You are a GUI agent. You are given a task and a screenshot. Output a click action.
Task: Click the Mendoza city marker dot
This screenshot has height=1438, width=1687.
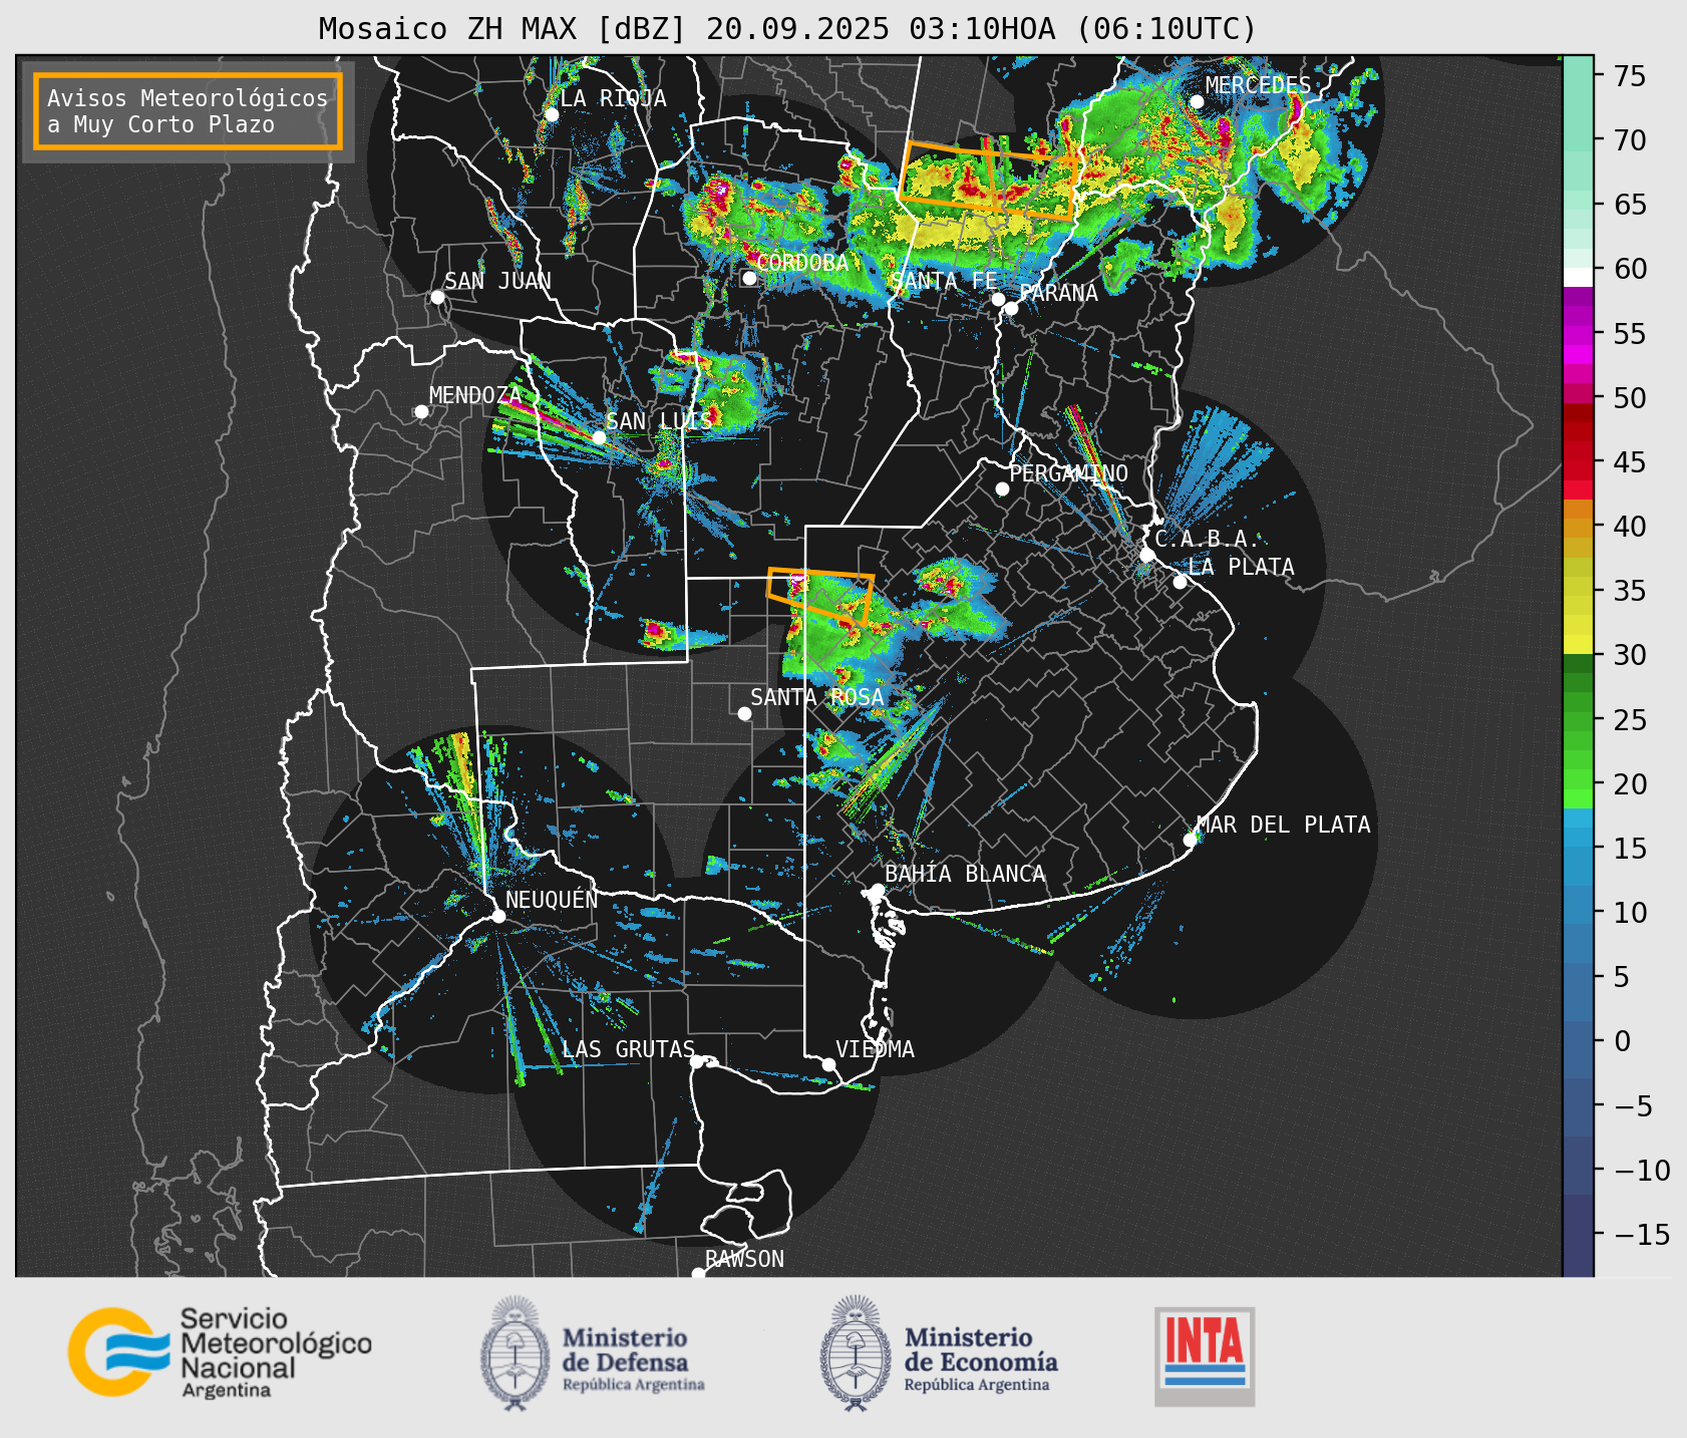click(421, 412)
